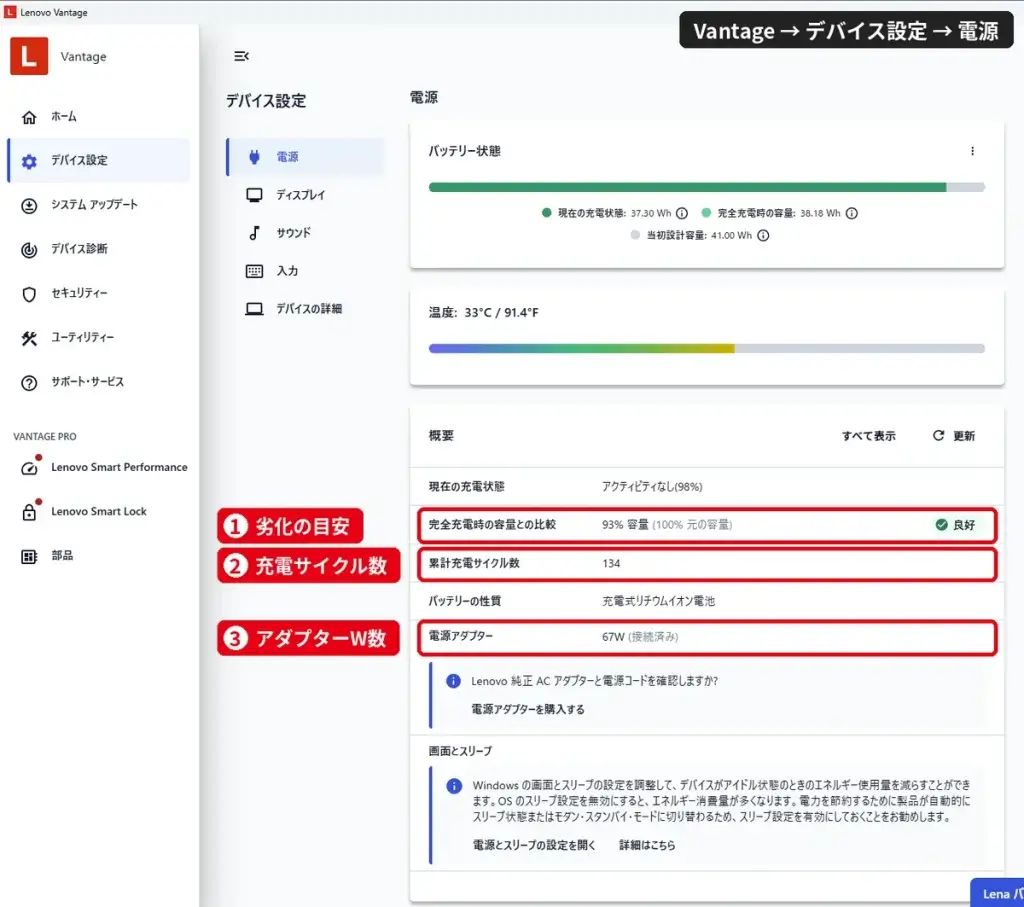This screenshot has width=1024, height=907.
Task: Click the 累計充電サイクル数 value 134
Action: (x=611, y=563)
